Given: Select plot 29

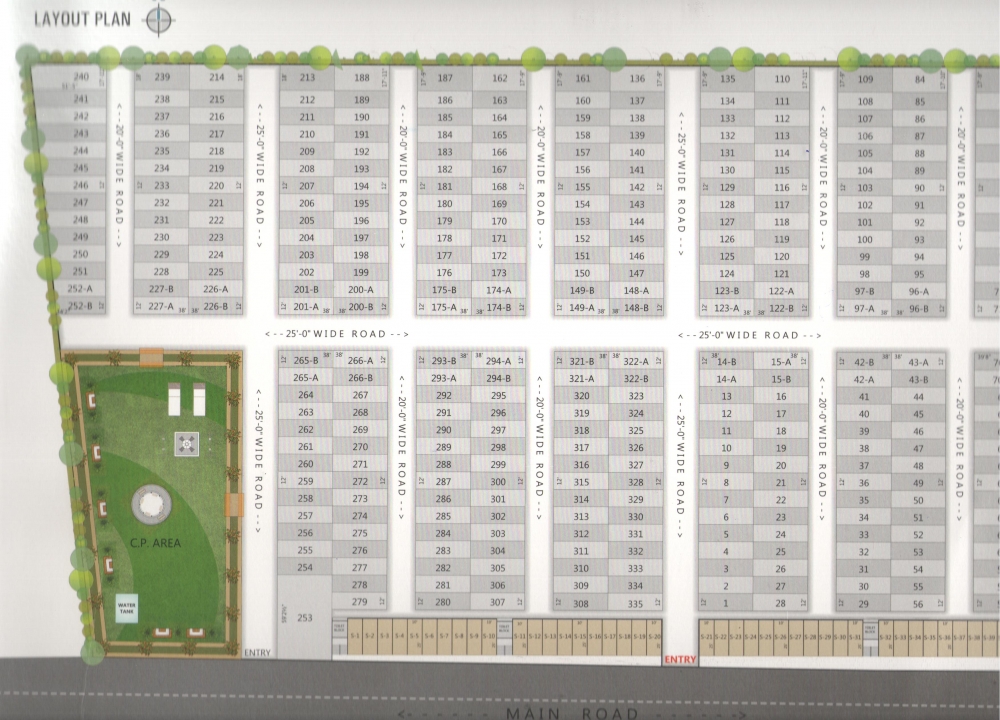Looking at the screenshot, I should coord(864,604).
